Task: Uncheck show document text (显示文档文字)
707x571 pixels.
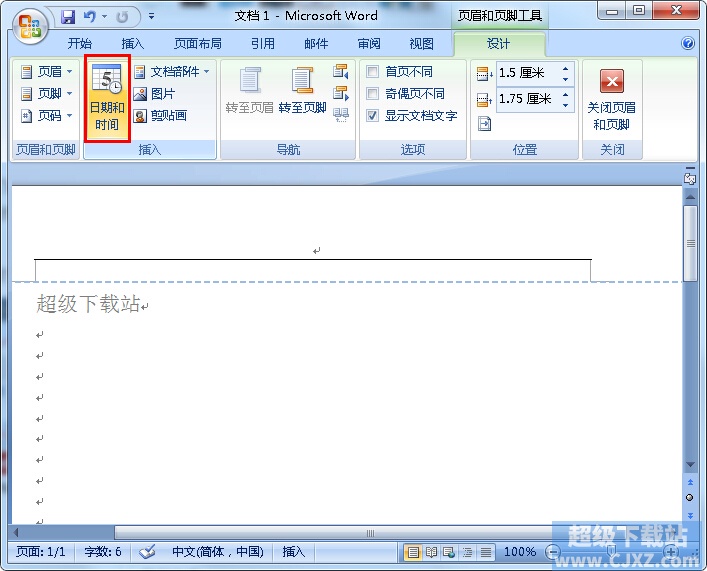Action: pyautogui.click(x=373, y=116)
